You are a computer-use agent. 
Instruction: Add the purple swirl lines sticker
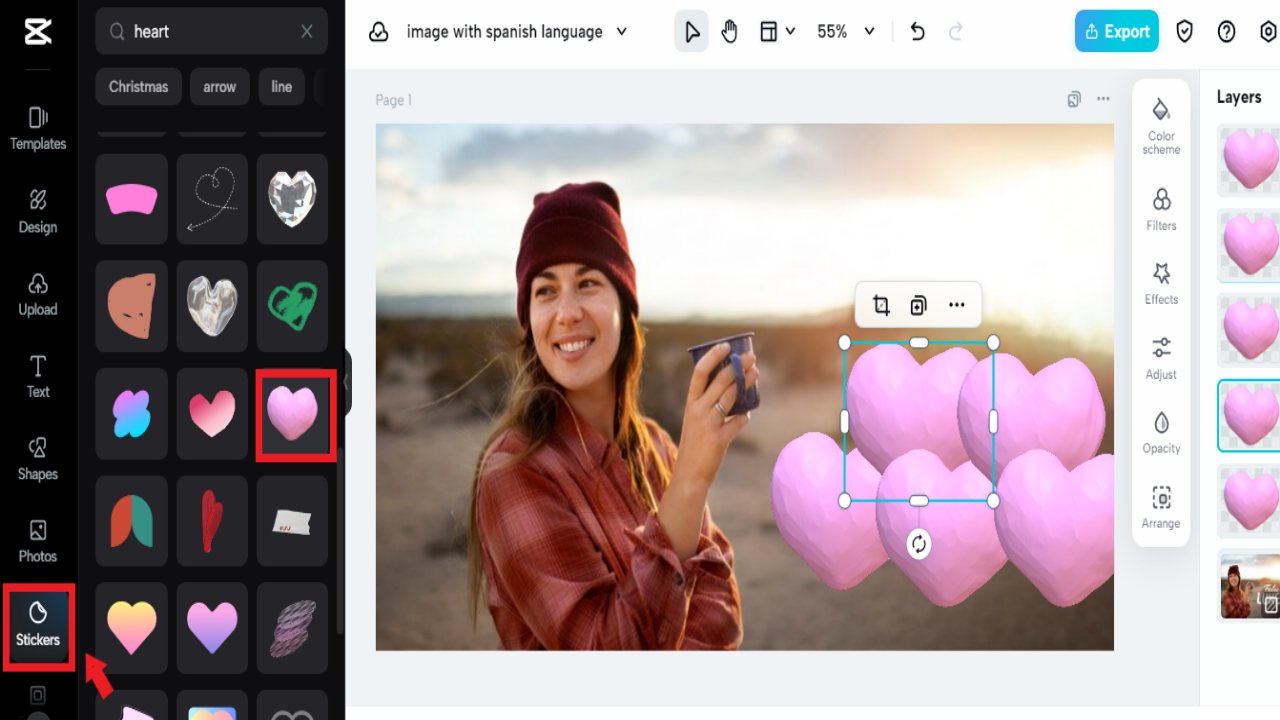292,628
